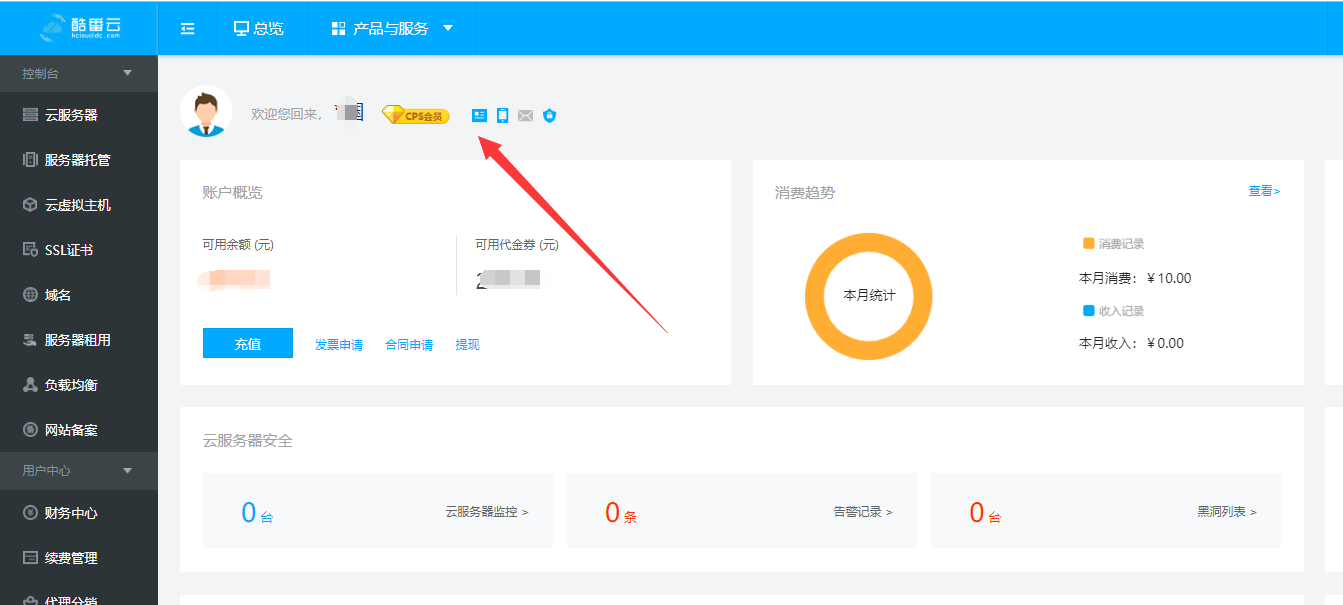
Task: Open the 合同申请 contract link
Action: pyautogui.click(x=409, y=345)
